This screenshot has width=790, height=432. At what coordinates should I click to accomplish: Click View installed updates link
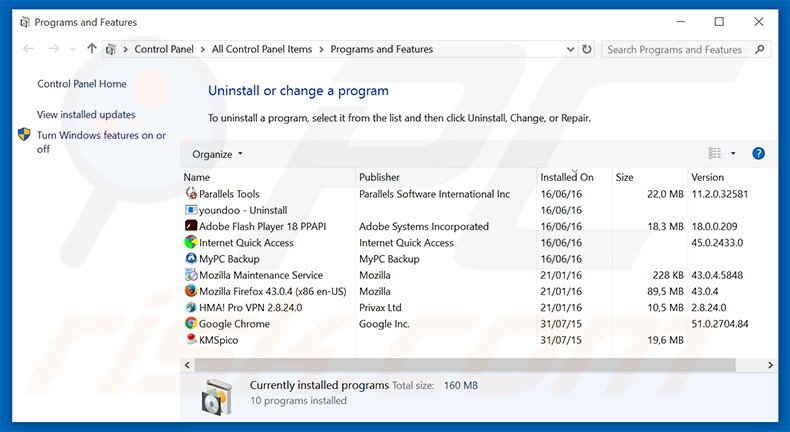click(86, 114)
